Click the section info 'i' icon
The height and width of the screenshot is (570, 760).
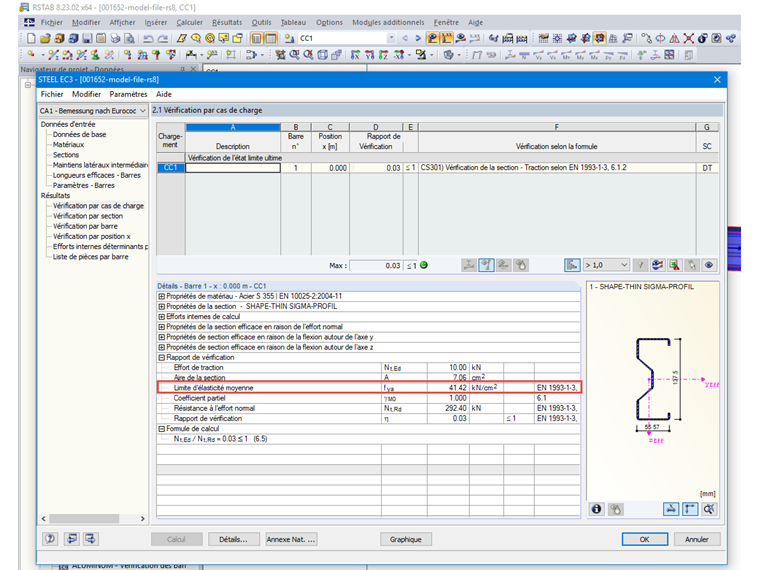(x=597, y=509)
